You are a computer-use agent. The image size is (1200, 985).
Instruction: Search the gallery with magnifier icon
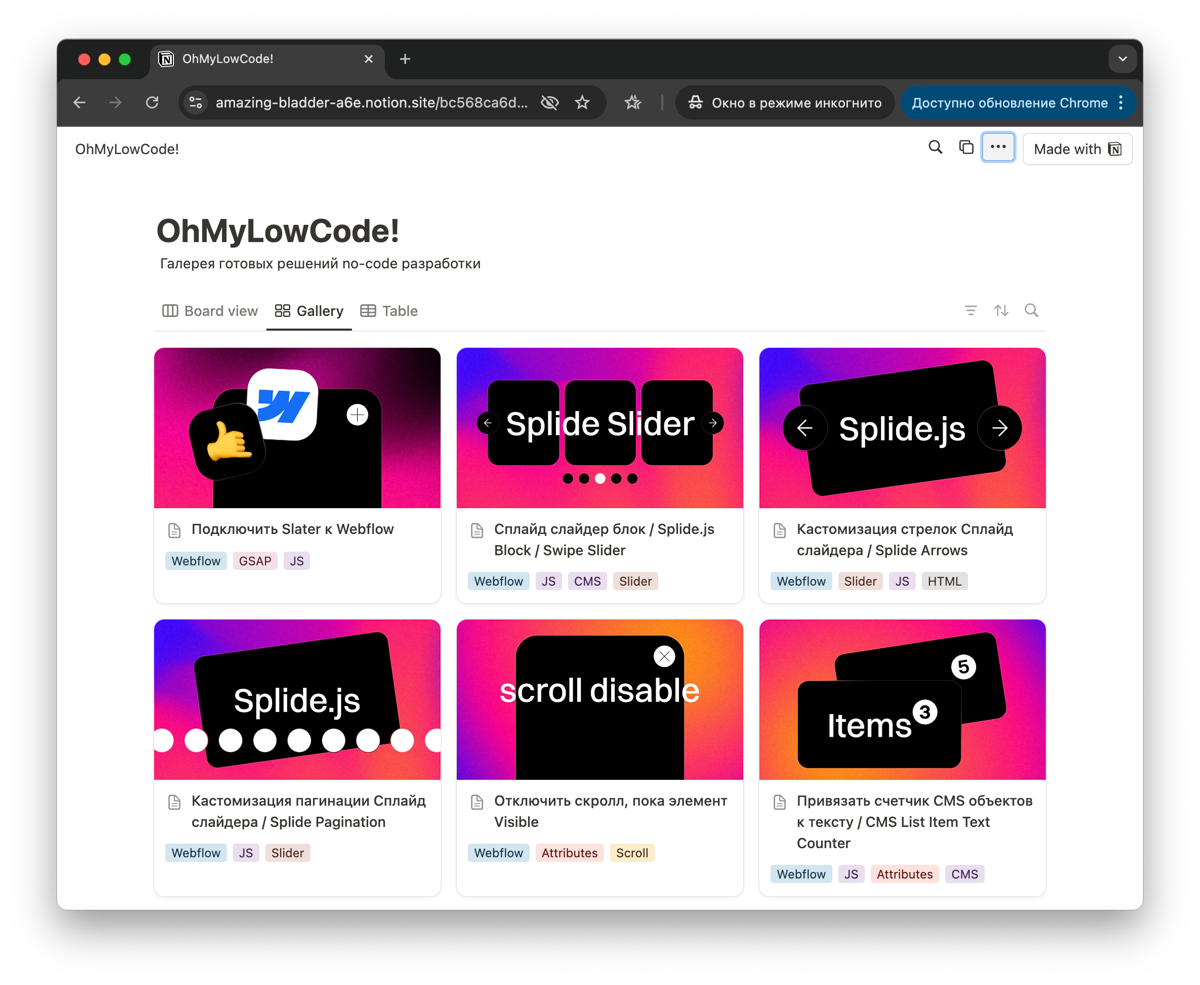tap(1031, 311)
